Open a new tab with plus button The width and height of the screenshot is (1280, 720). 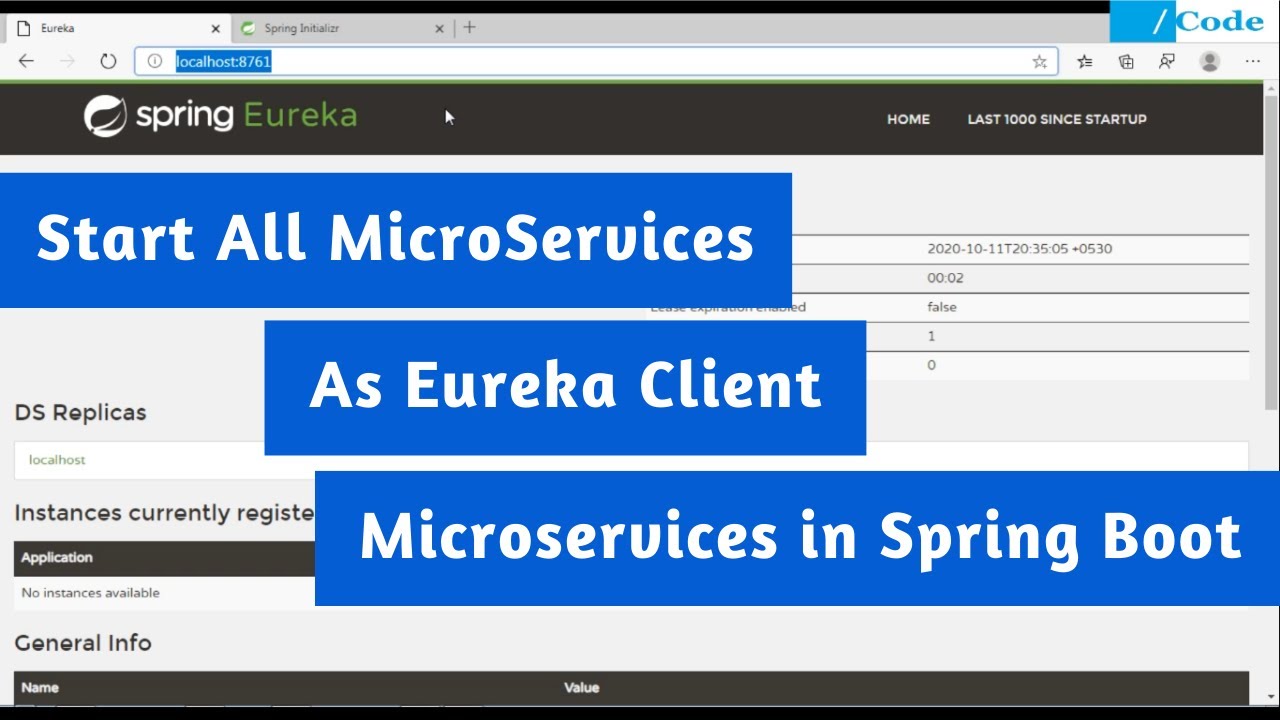tap(470, 27)
